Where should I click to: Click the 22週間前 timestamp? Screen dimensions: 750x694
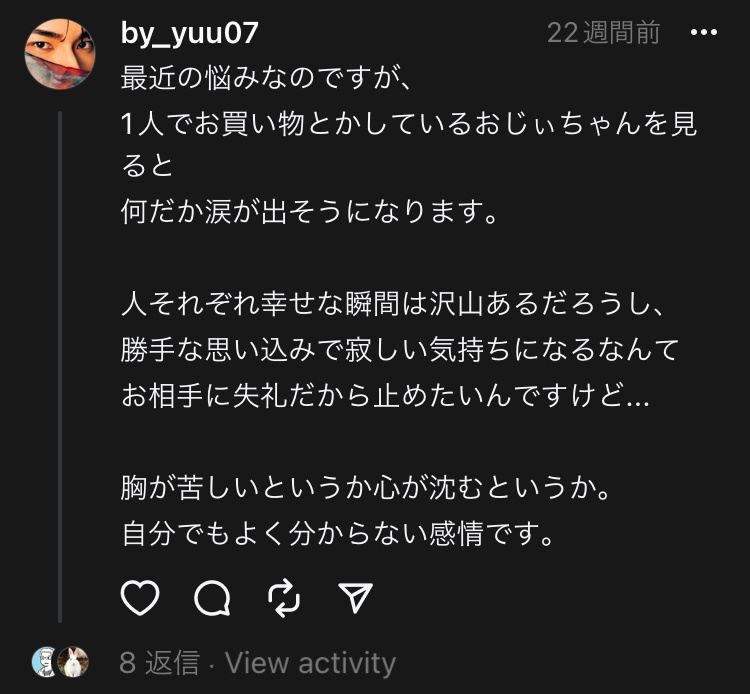[603, 33]
